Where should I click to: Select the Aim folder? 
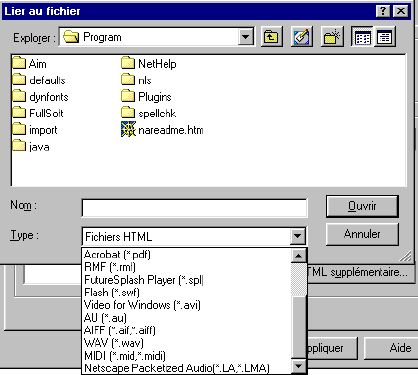click(29, 63)
